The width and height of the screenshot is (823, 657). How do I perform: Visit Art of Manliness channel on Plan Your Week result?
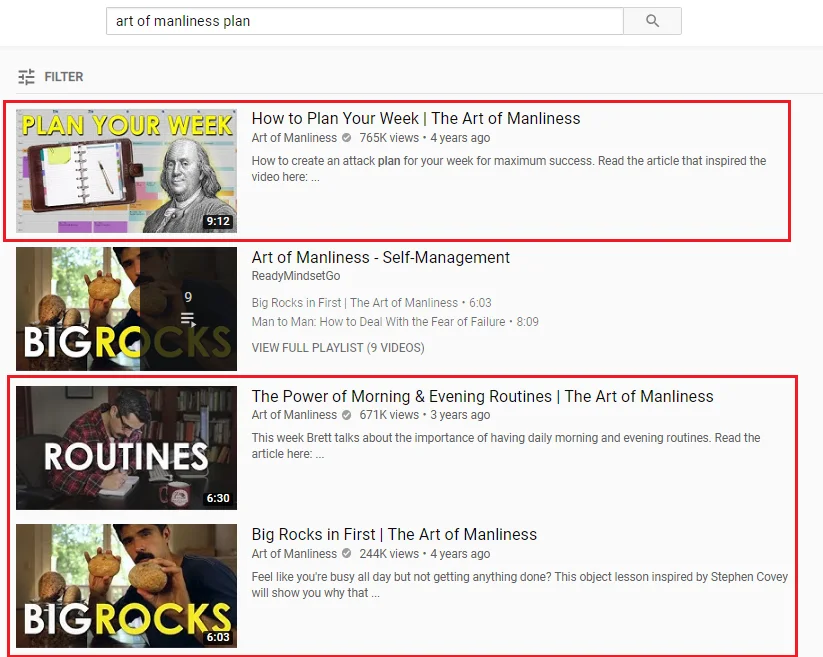point(294,138)
